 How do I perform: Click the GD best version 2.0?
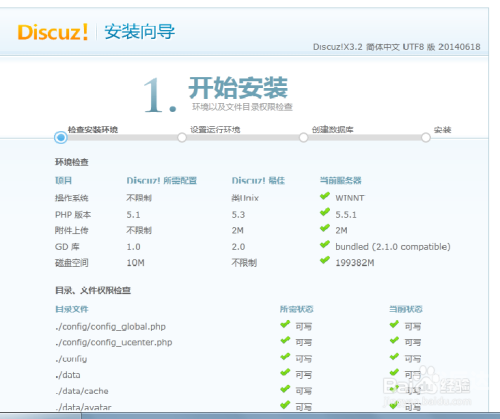pos(238,247)
